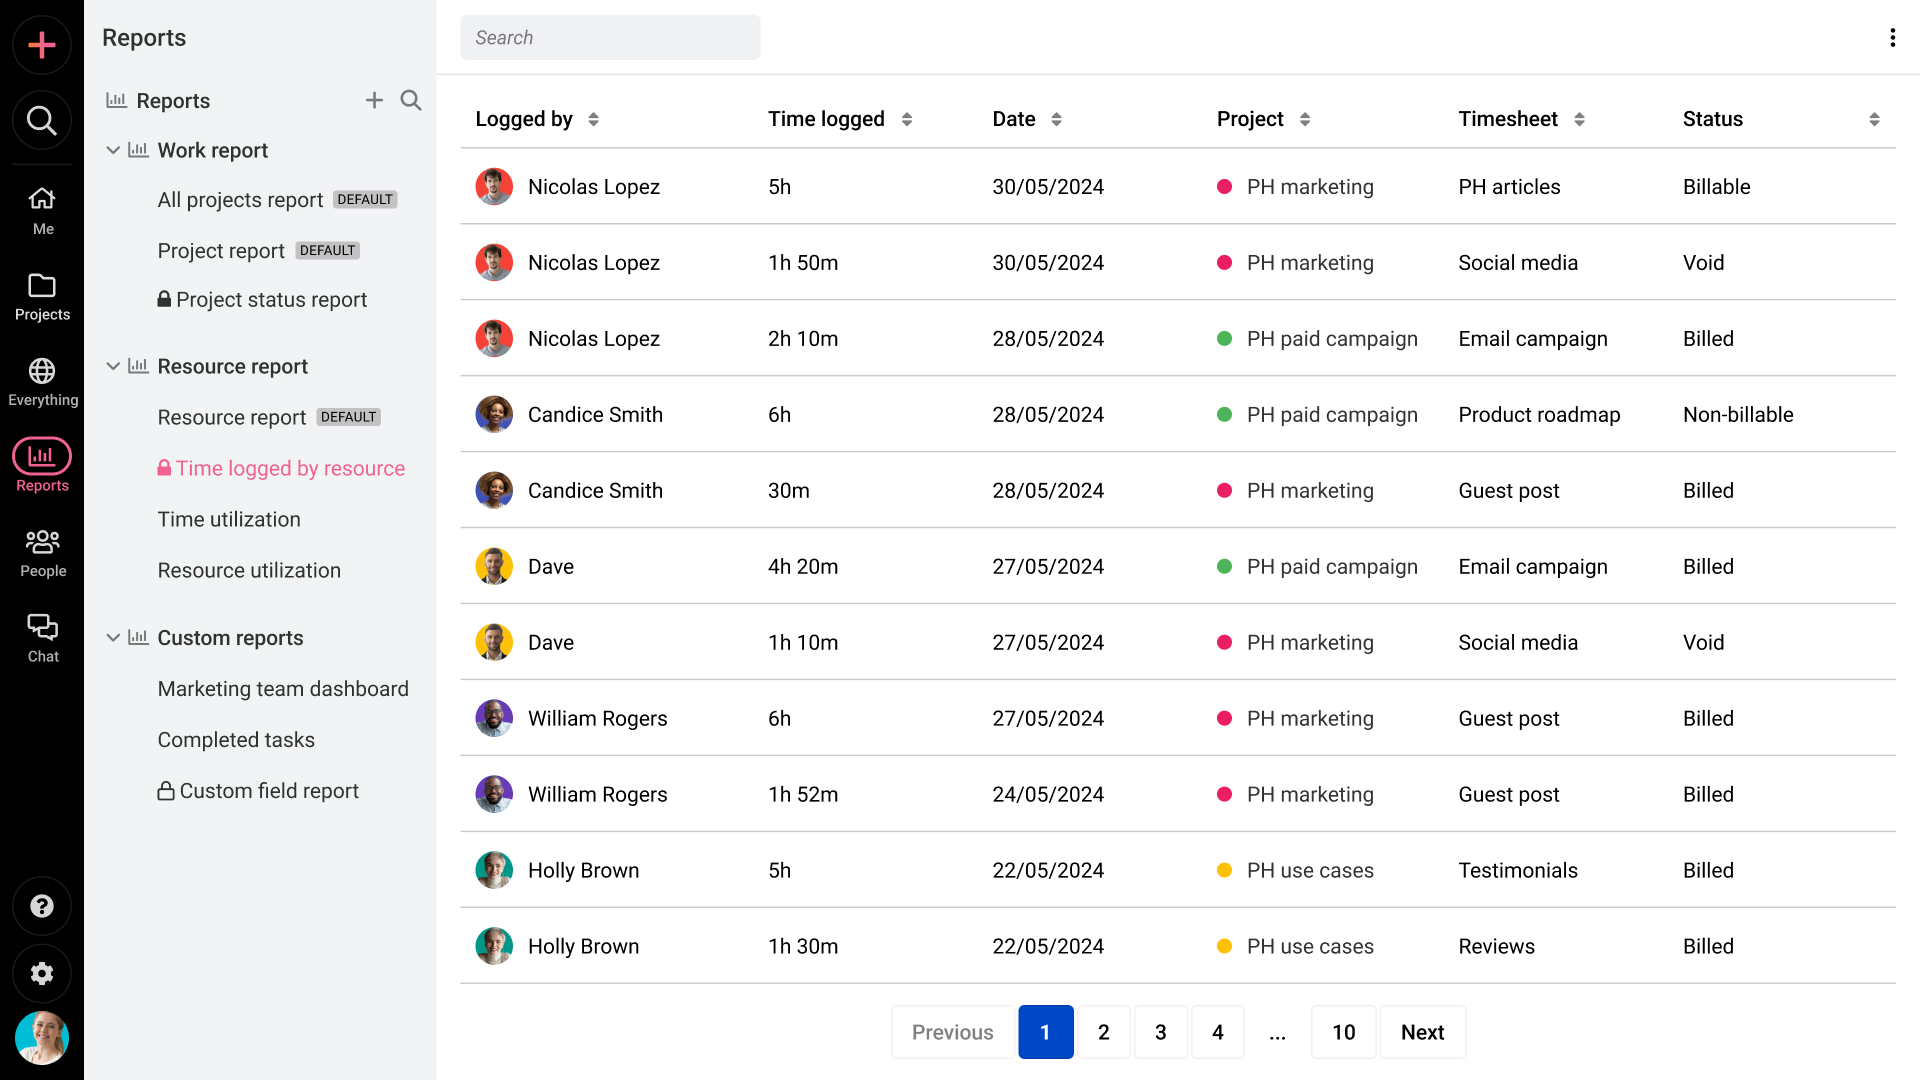Click the Search input field
Image resolution: width=1920 pixels, height=1080 pixels.
pos(610,37)
